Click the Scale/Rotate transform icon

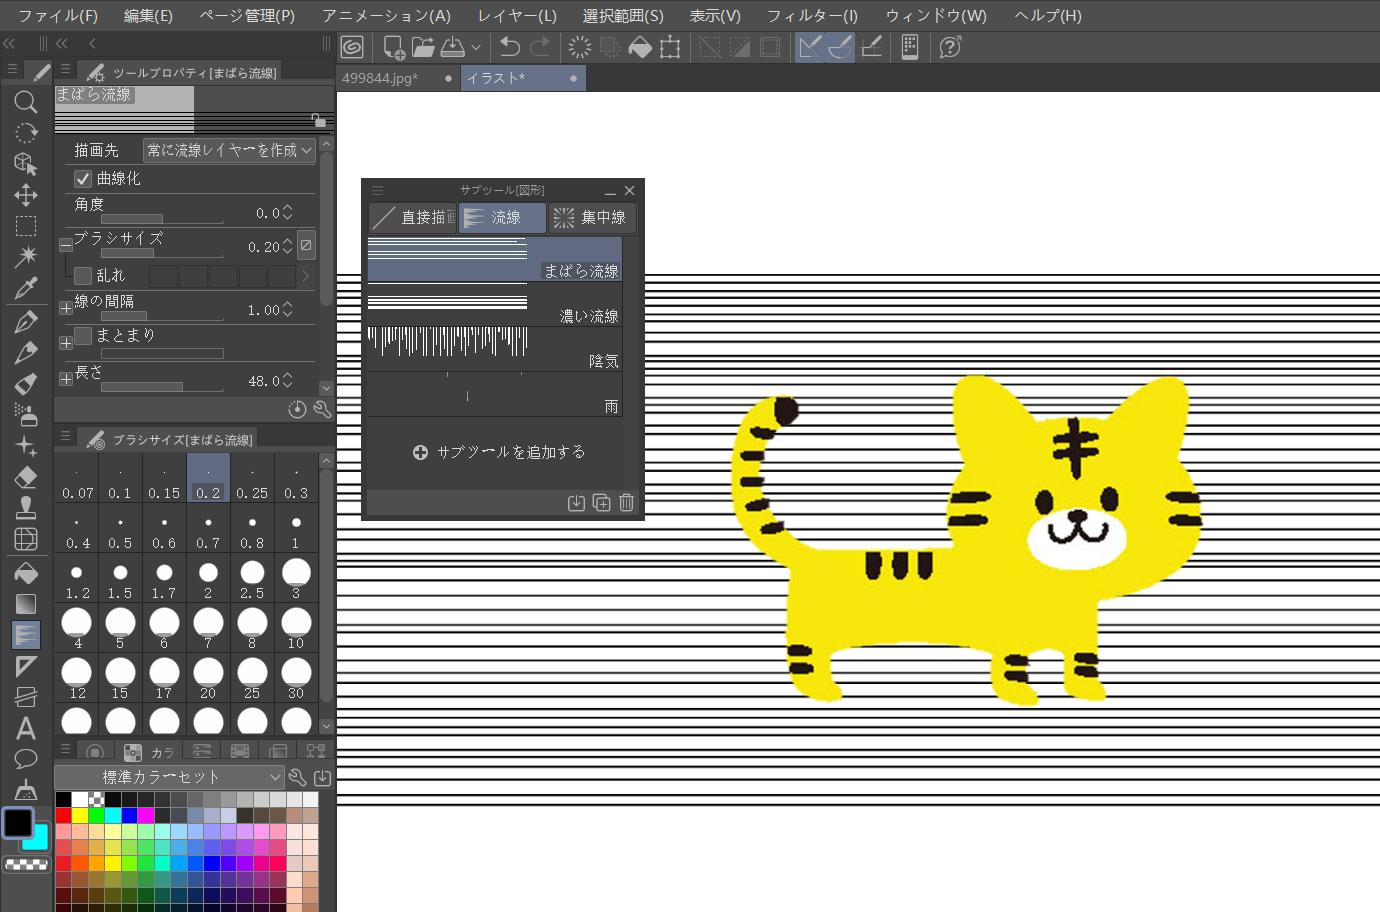coord(670,47)
